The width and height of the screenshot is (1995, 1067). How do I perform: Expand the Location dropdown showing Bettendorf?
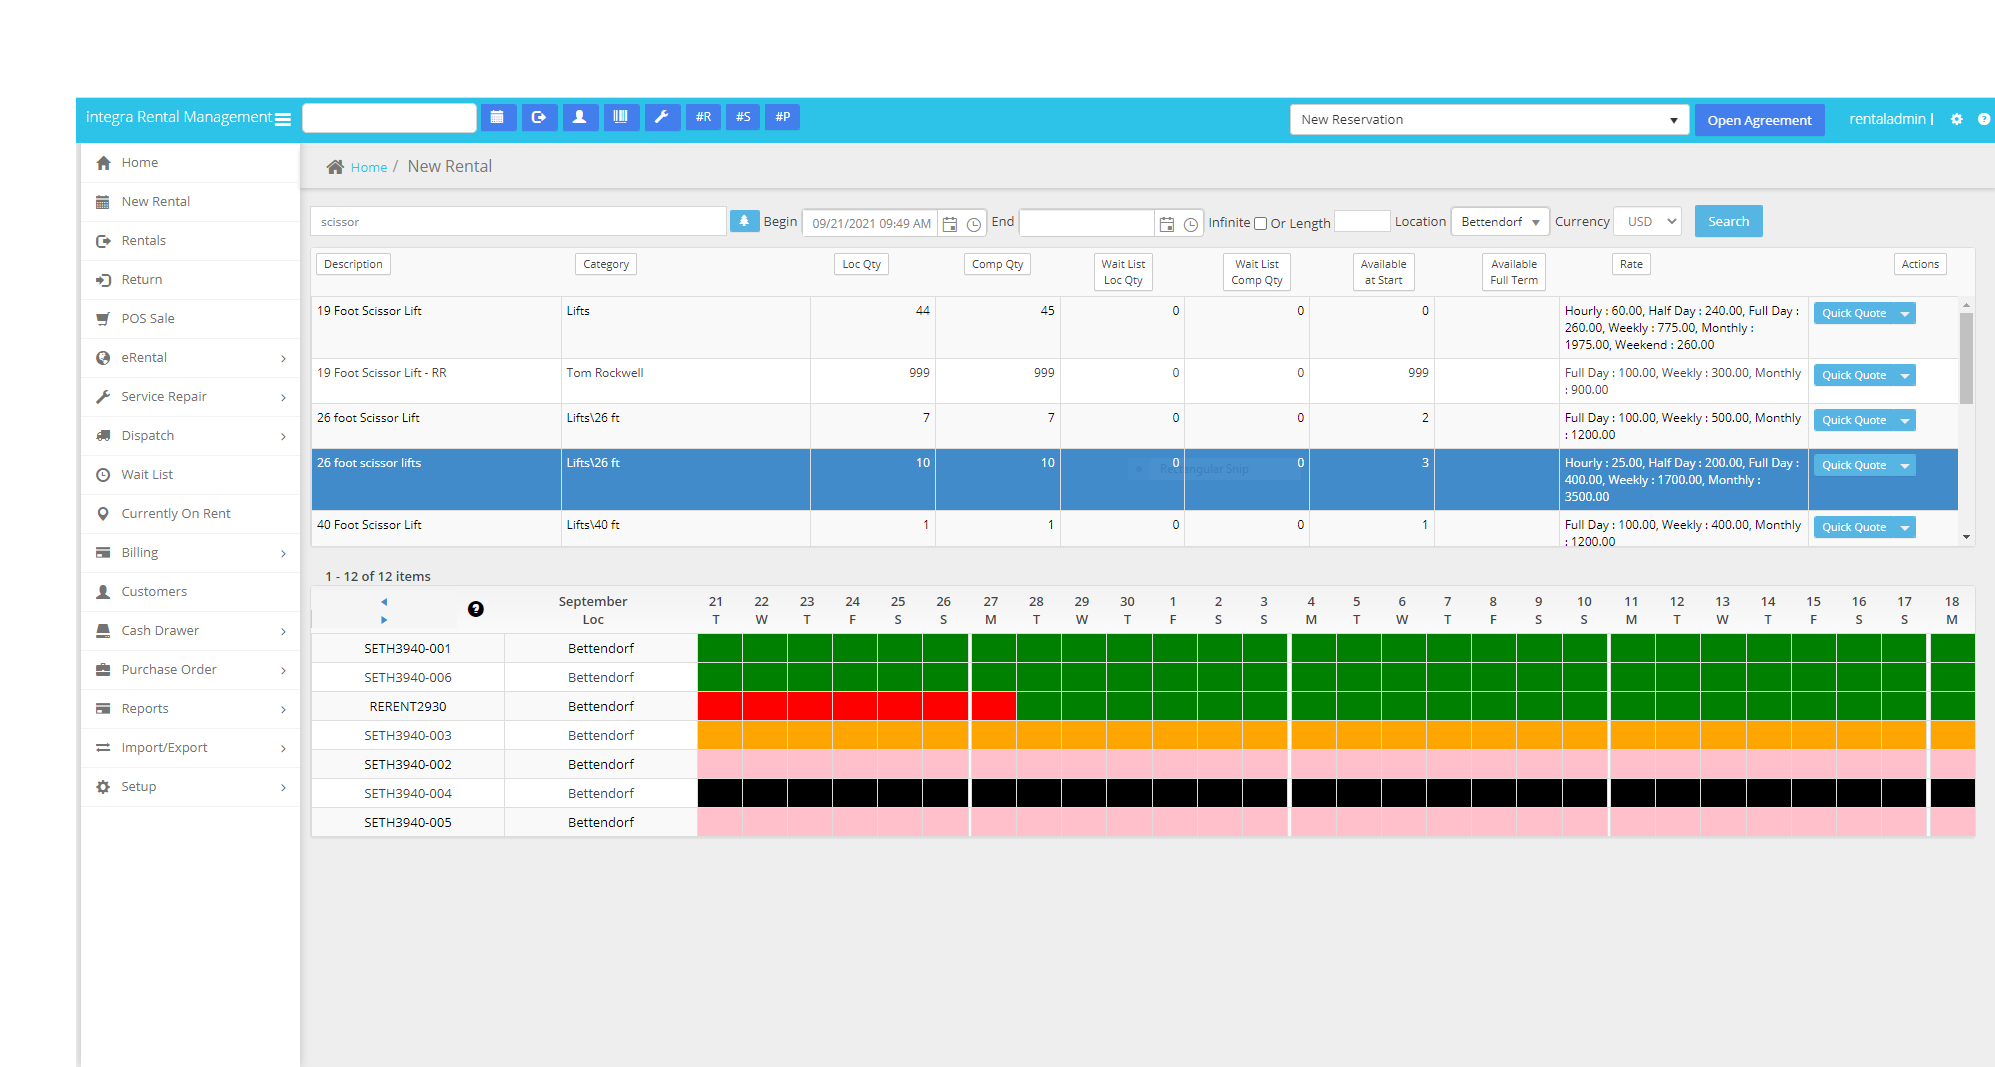[x=1499, y=222]
